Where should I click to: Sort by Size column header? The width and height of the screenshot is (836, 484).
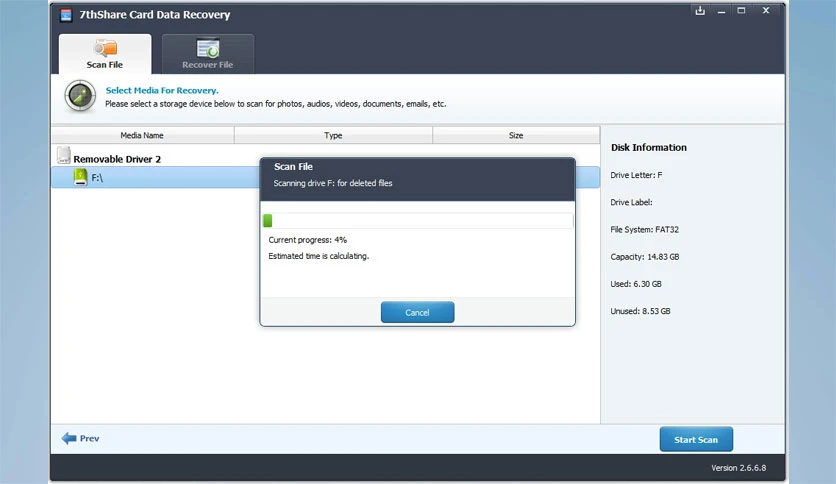516,135
